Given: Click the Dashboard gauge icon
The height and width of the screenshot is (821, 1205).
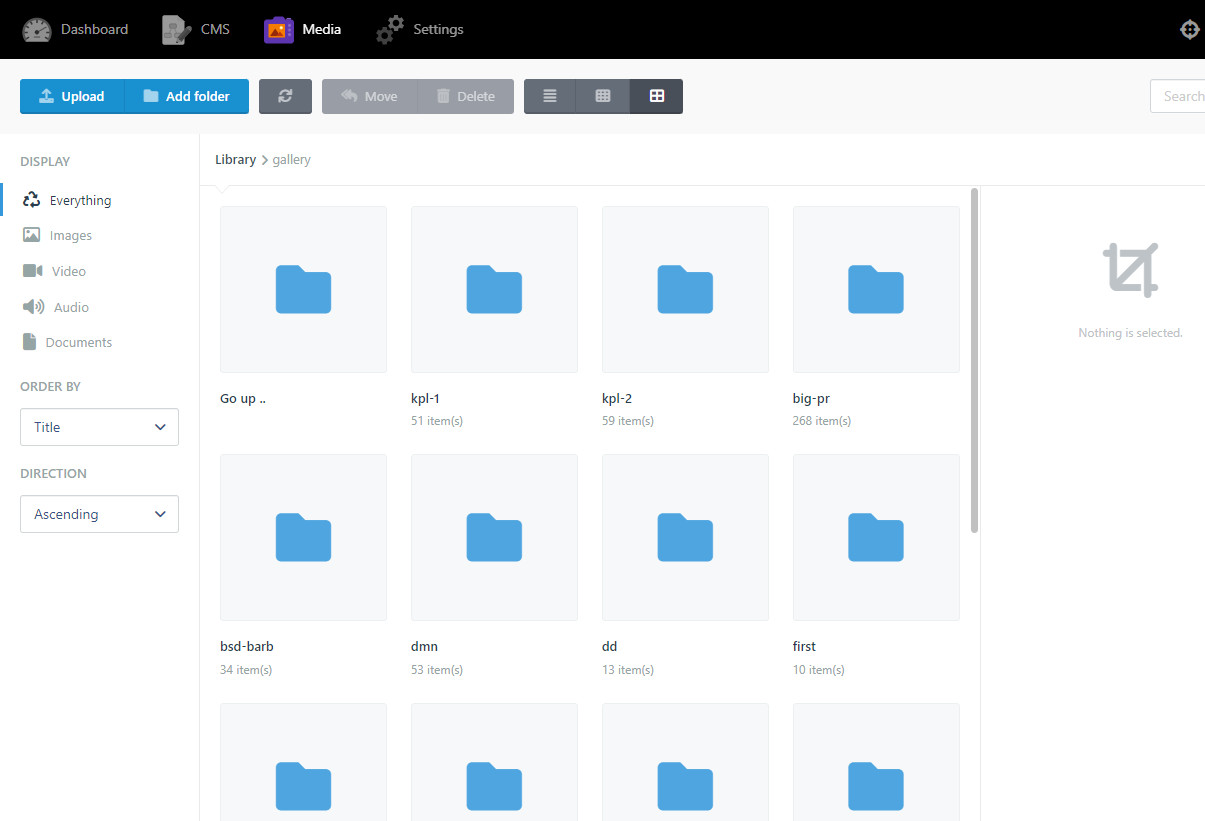Looking at the screenshot, I should 37,30.
